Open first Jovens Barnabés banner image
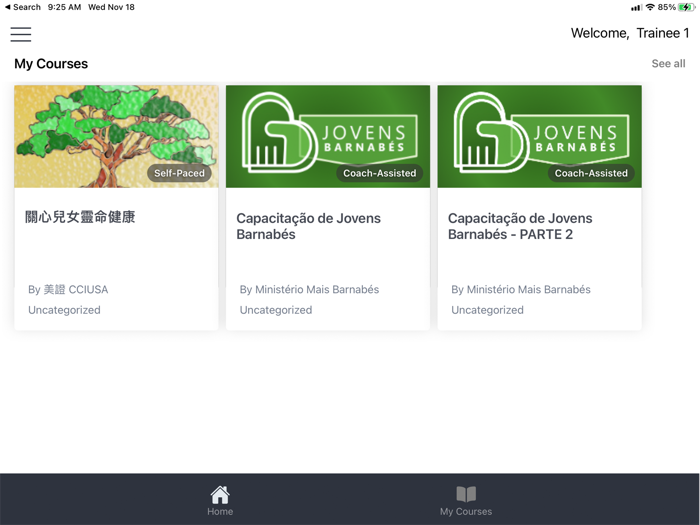Screen dimensions: 700x525 point(328,136)
